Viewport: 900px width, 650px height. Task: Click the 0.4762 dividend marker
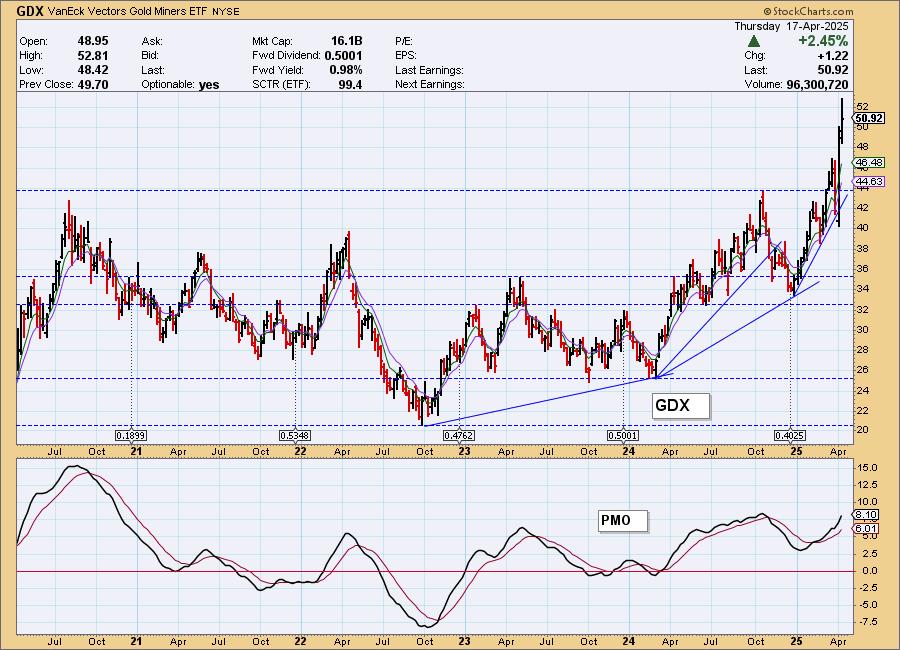point(459,435)
